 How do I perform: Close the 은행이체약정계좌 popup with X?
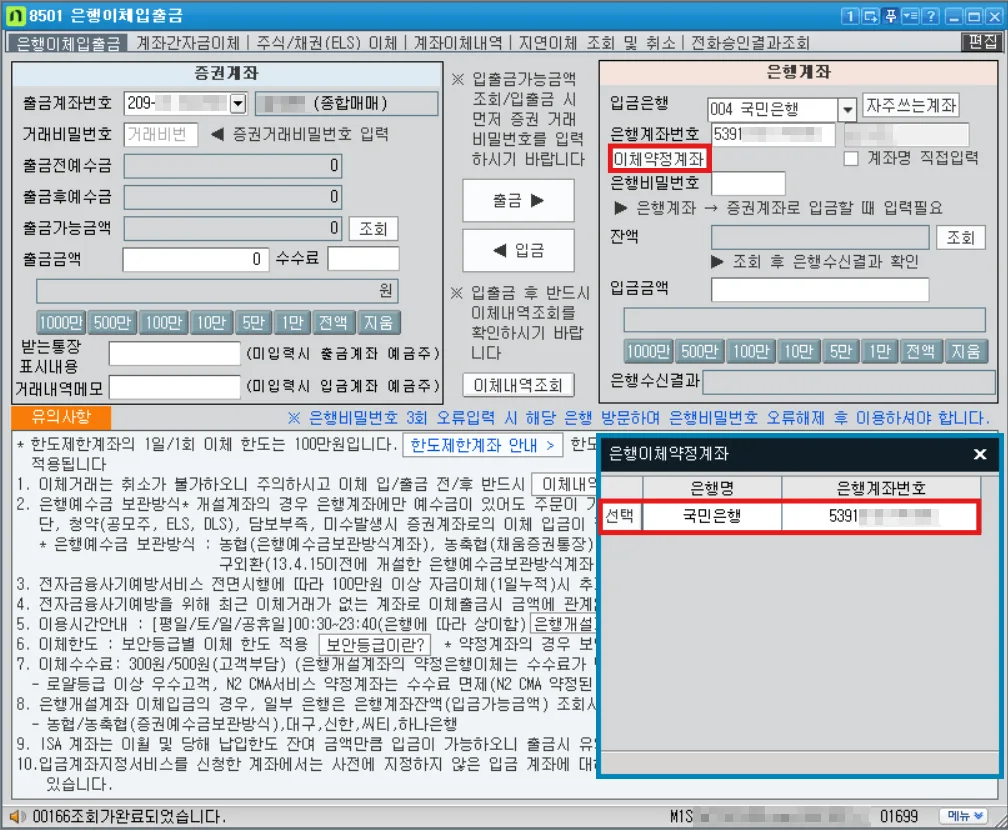pyautogui.click(x=980, y=455)
